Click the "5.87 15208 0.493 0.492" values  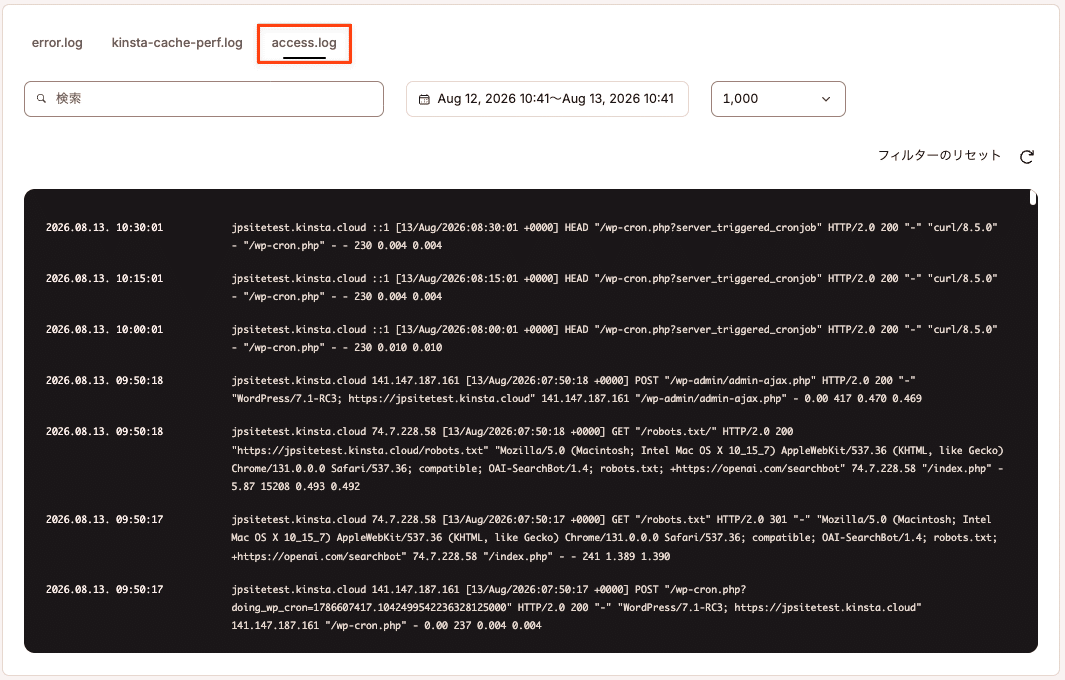(x=295, y=486)
